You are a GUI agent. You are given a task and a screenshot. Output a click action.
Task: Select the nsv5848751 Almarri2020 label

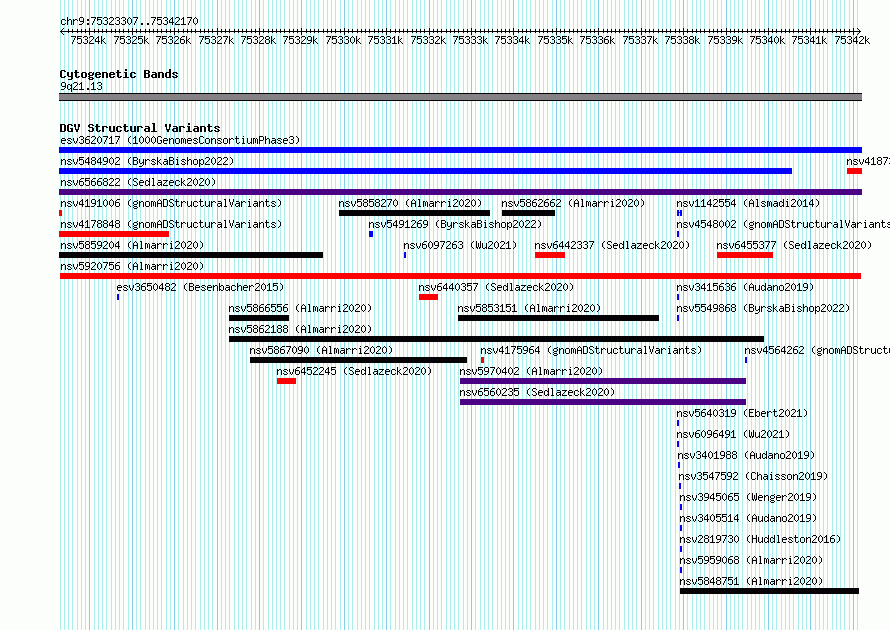pyautogui.click(x=752, y=581)
